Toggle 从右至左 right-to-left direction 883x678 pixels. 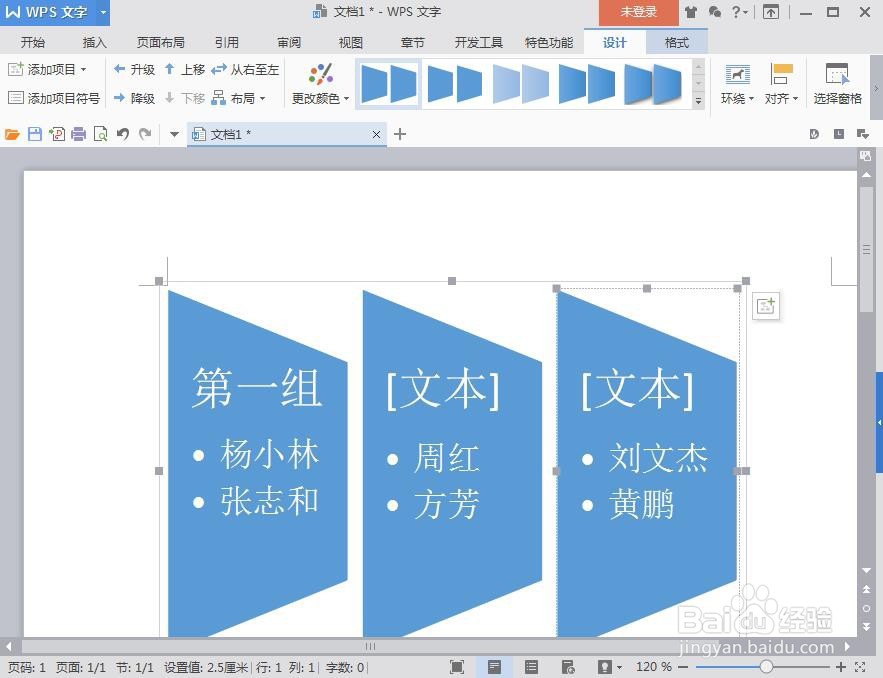245,69
